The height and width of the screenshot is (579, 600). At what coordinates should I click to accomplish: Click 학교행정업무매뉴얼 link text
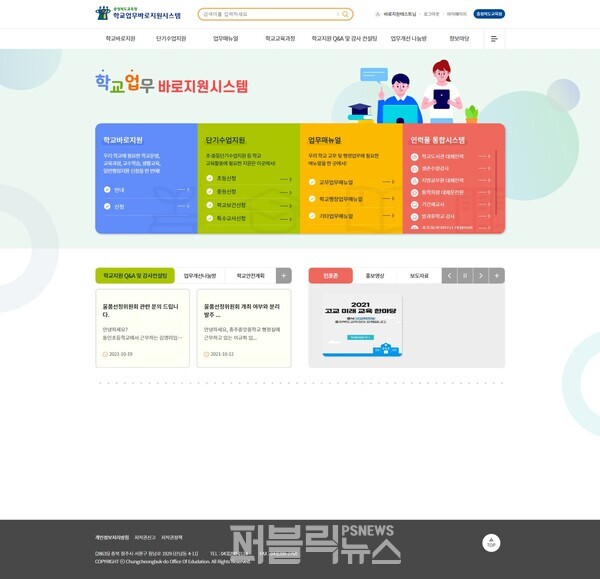(341, 199)
